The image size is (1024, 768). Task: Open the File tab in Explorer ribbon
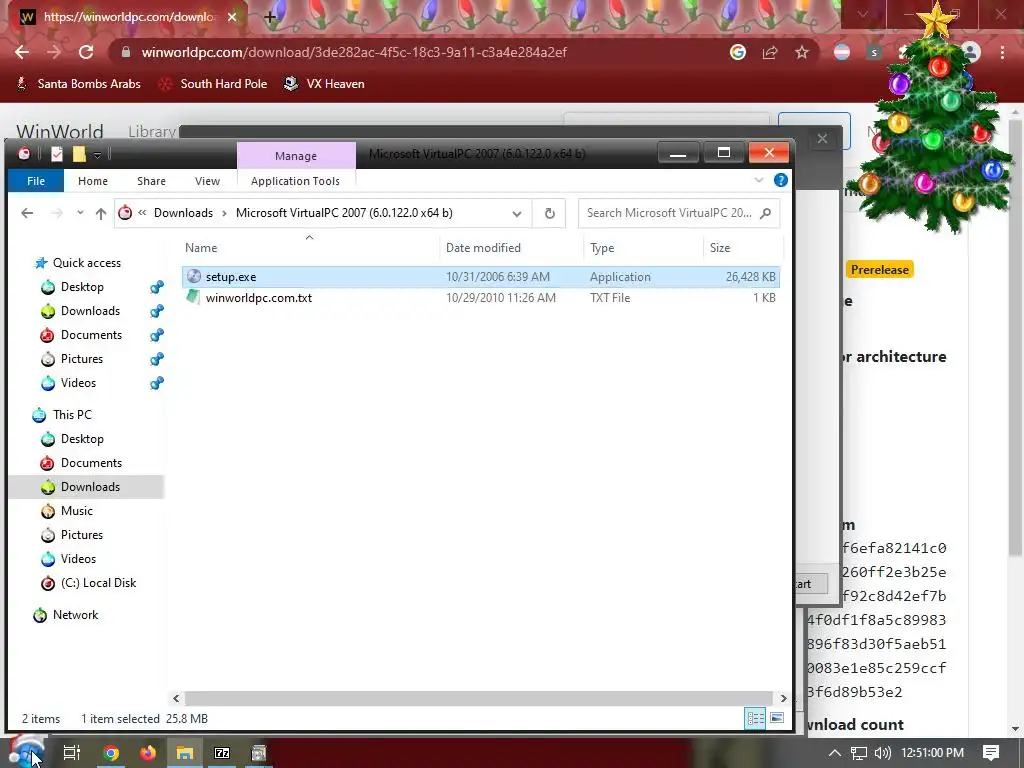36,181
